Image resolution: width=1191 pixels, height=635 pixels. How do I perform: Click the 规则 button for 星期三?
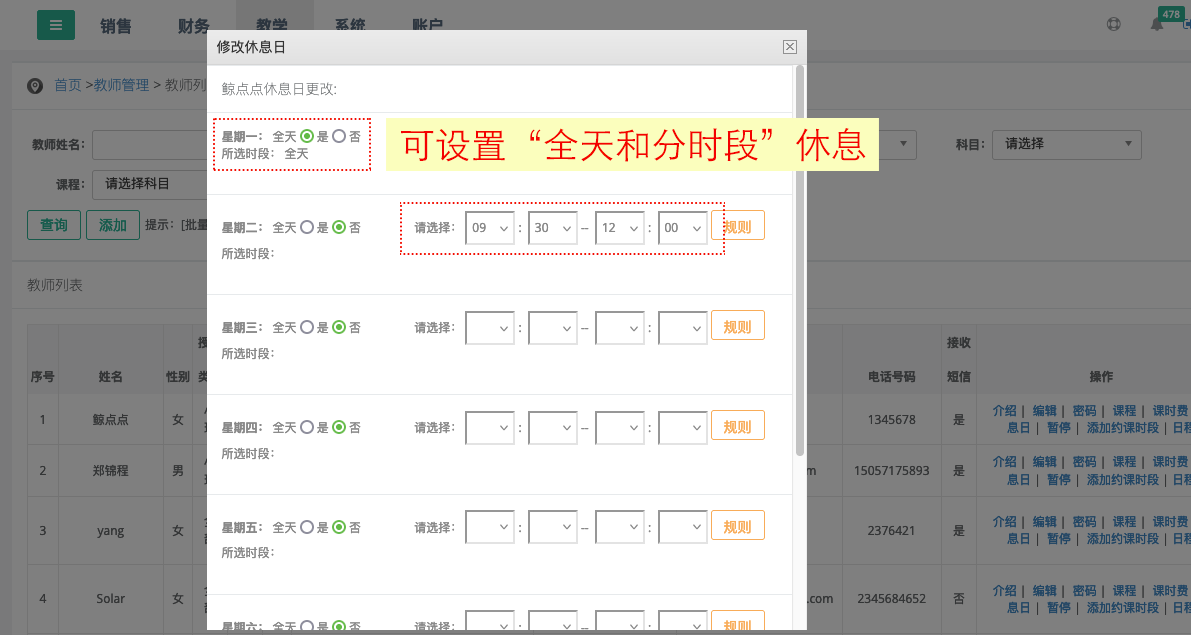[x=738, y=327]
